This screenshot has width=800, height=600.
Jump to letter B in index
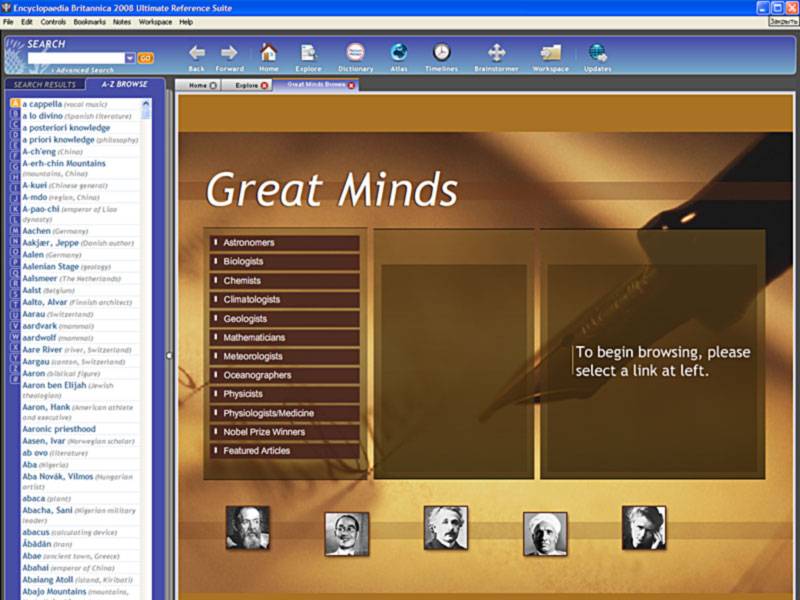15,114
